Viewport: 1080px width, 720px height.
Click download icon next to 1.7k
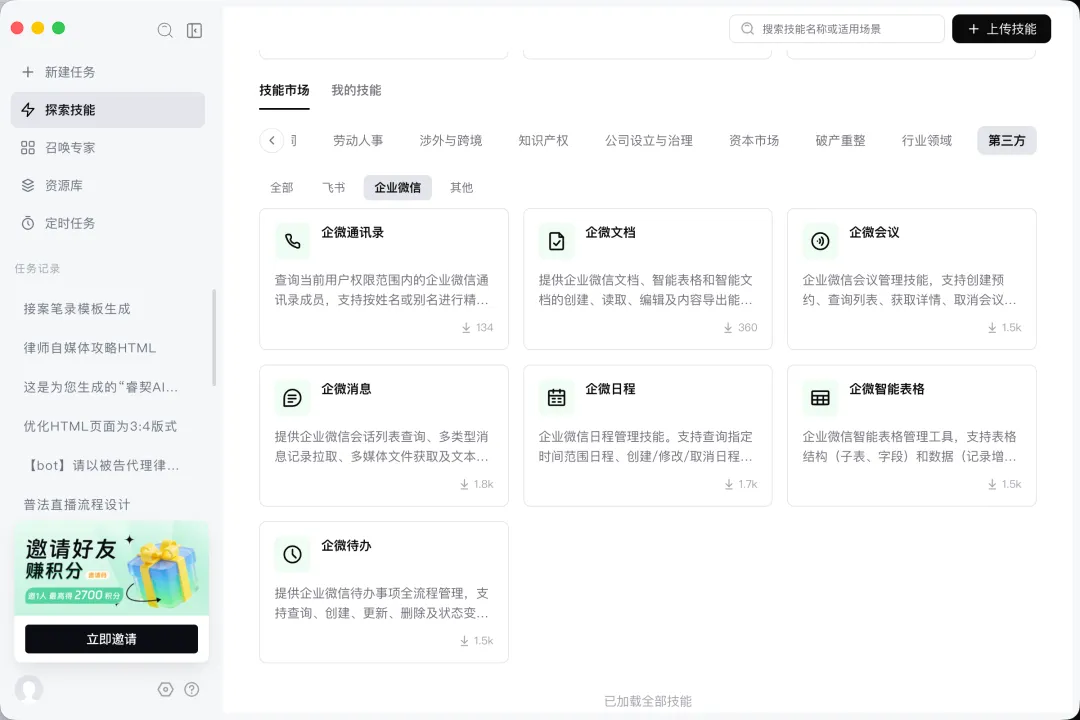[x=729, y=484]
